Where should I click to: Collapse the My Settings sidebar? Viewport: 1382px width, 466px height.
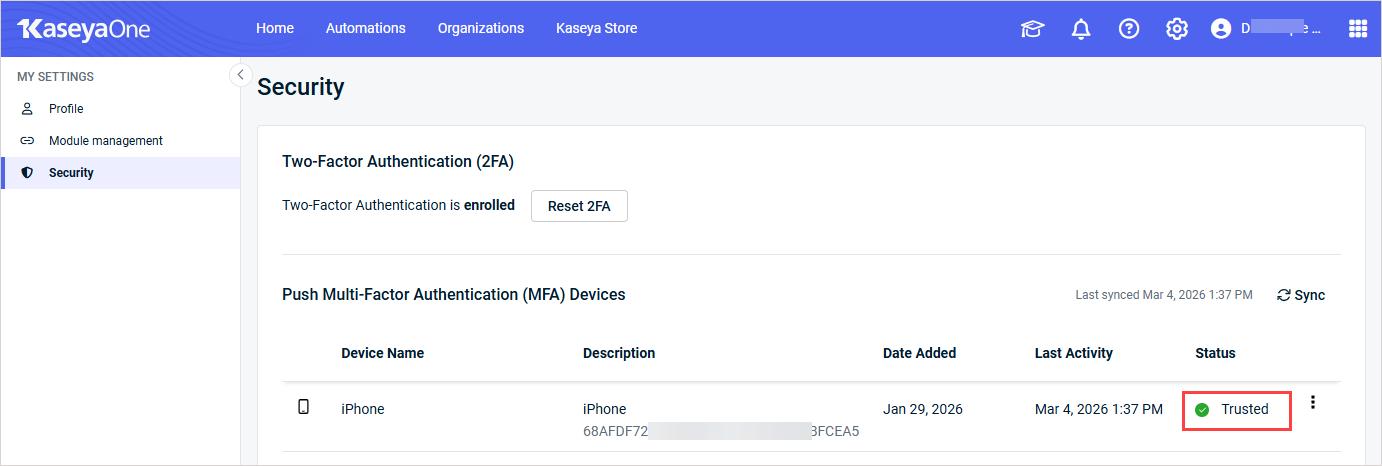(240, 75)
